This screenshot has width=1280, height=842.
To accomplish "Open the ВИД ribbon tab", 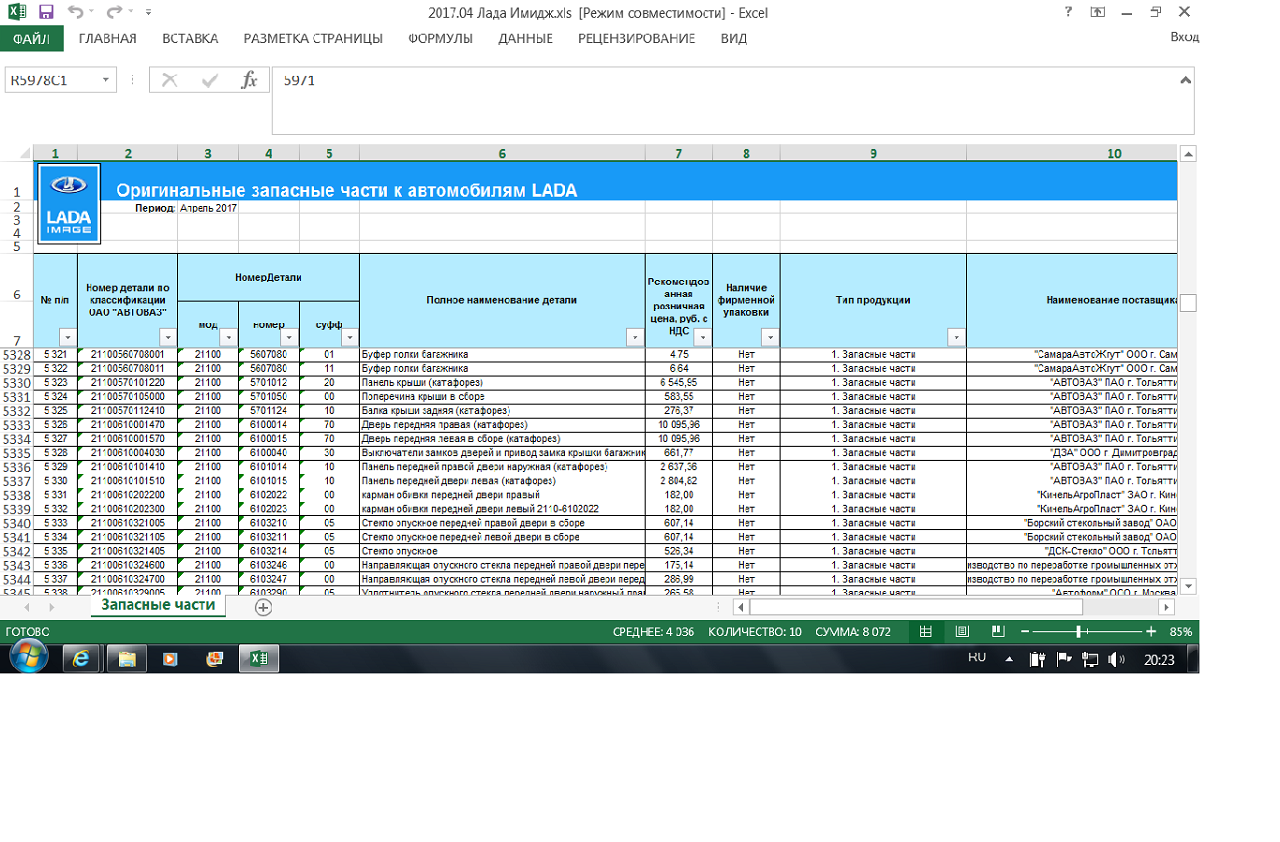I will [x=734, y=39].
